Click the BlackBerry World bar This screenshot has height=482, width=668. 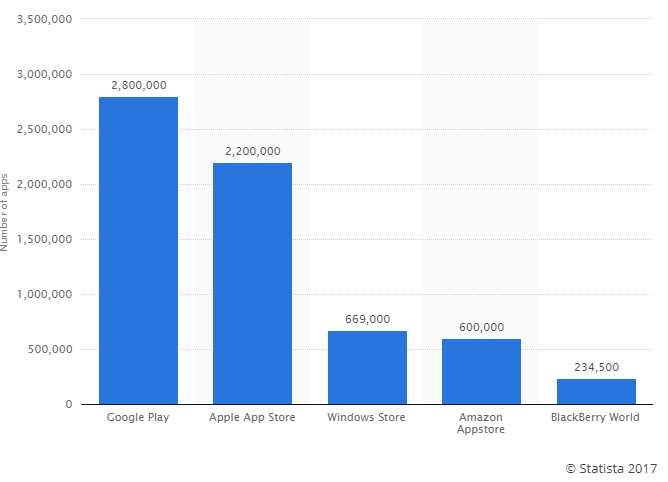(x=596, y=391)
